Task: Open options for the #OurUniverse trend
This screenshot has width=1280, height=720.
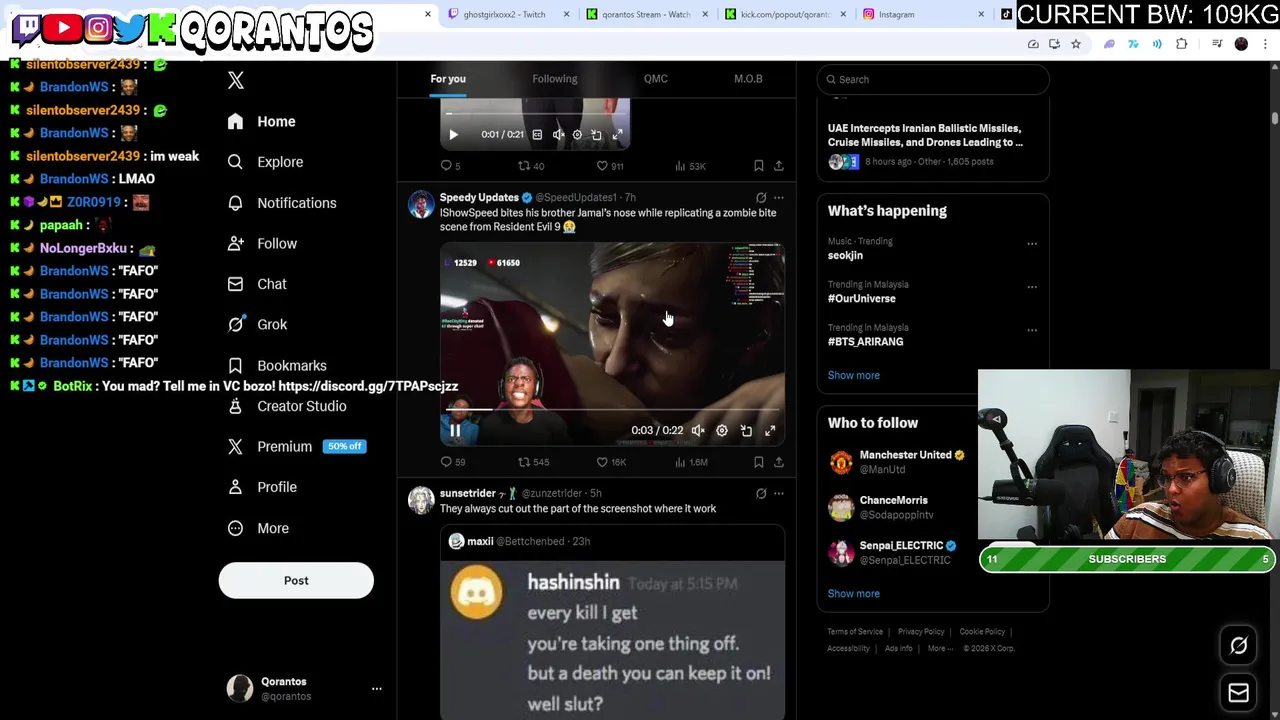Action: click(1031, 287)
